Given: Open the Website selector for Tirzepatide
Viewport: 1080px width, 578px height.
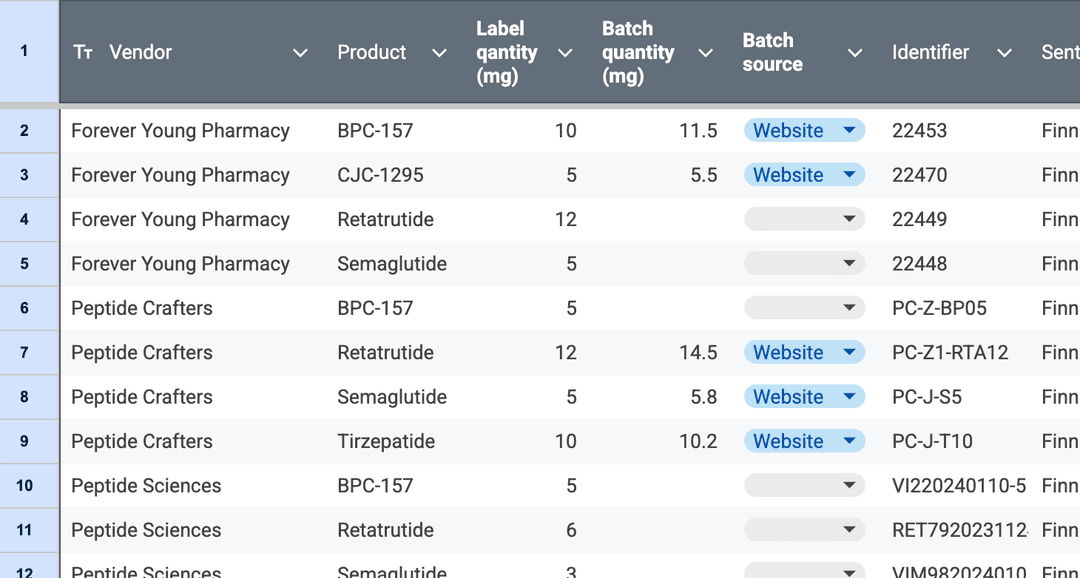Looking at the screenshot, I should coord(805,440).
